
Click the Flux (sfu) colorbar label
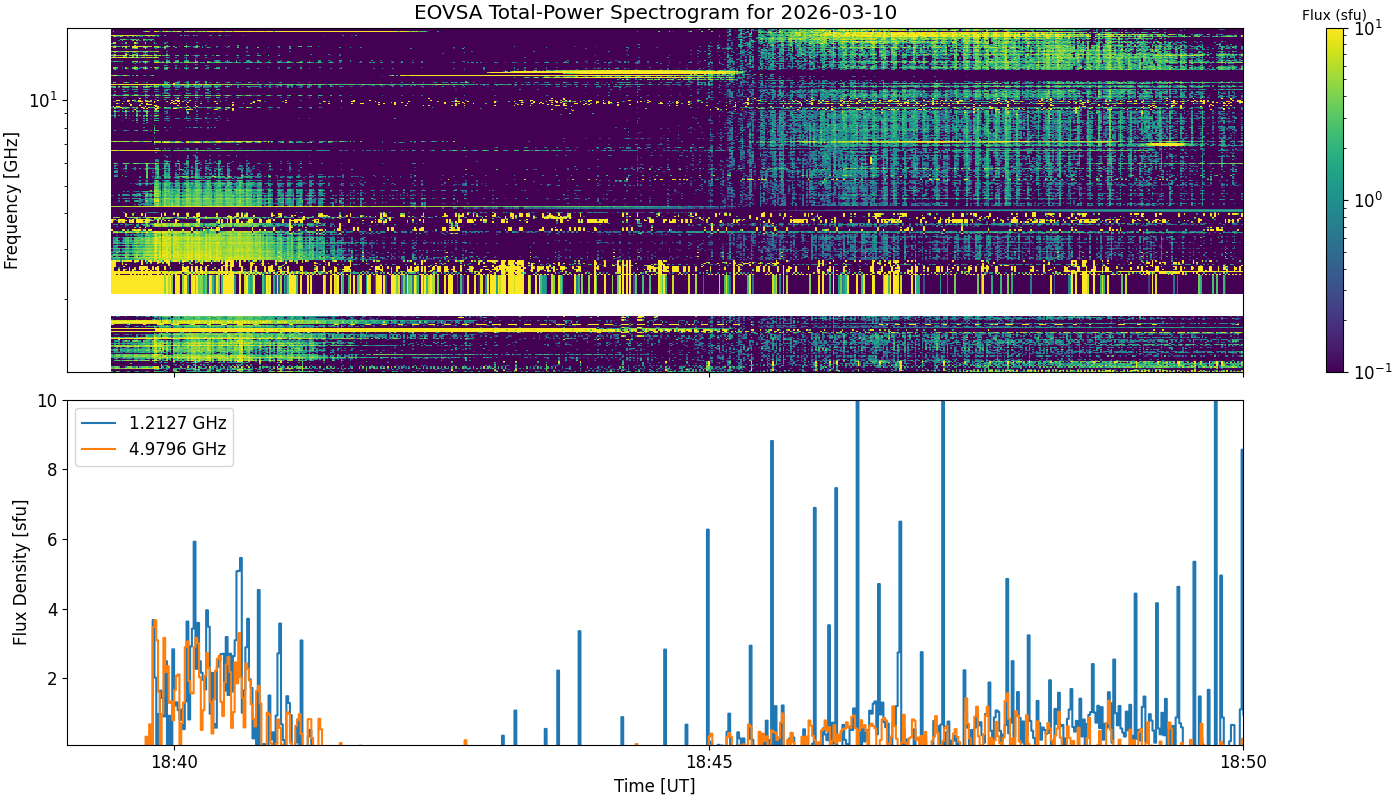point(1334,15)
